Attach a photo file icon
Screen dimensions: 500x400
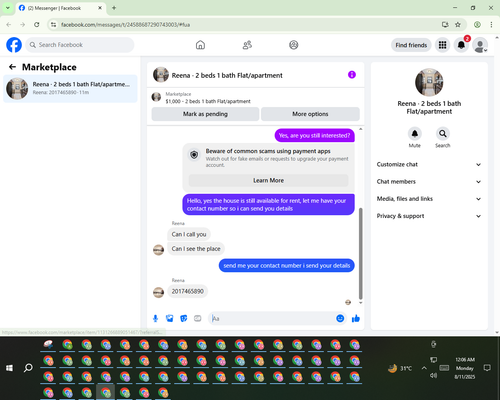pos(170,319)
